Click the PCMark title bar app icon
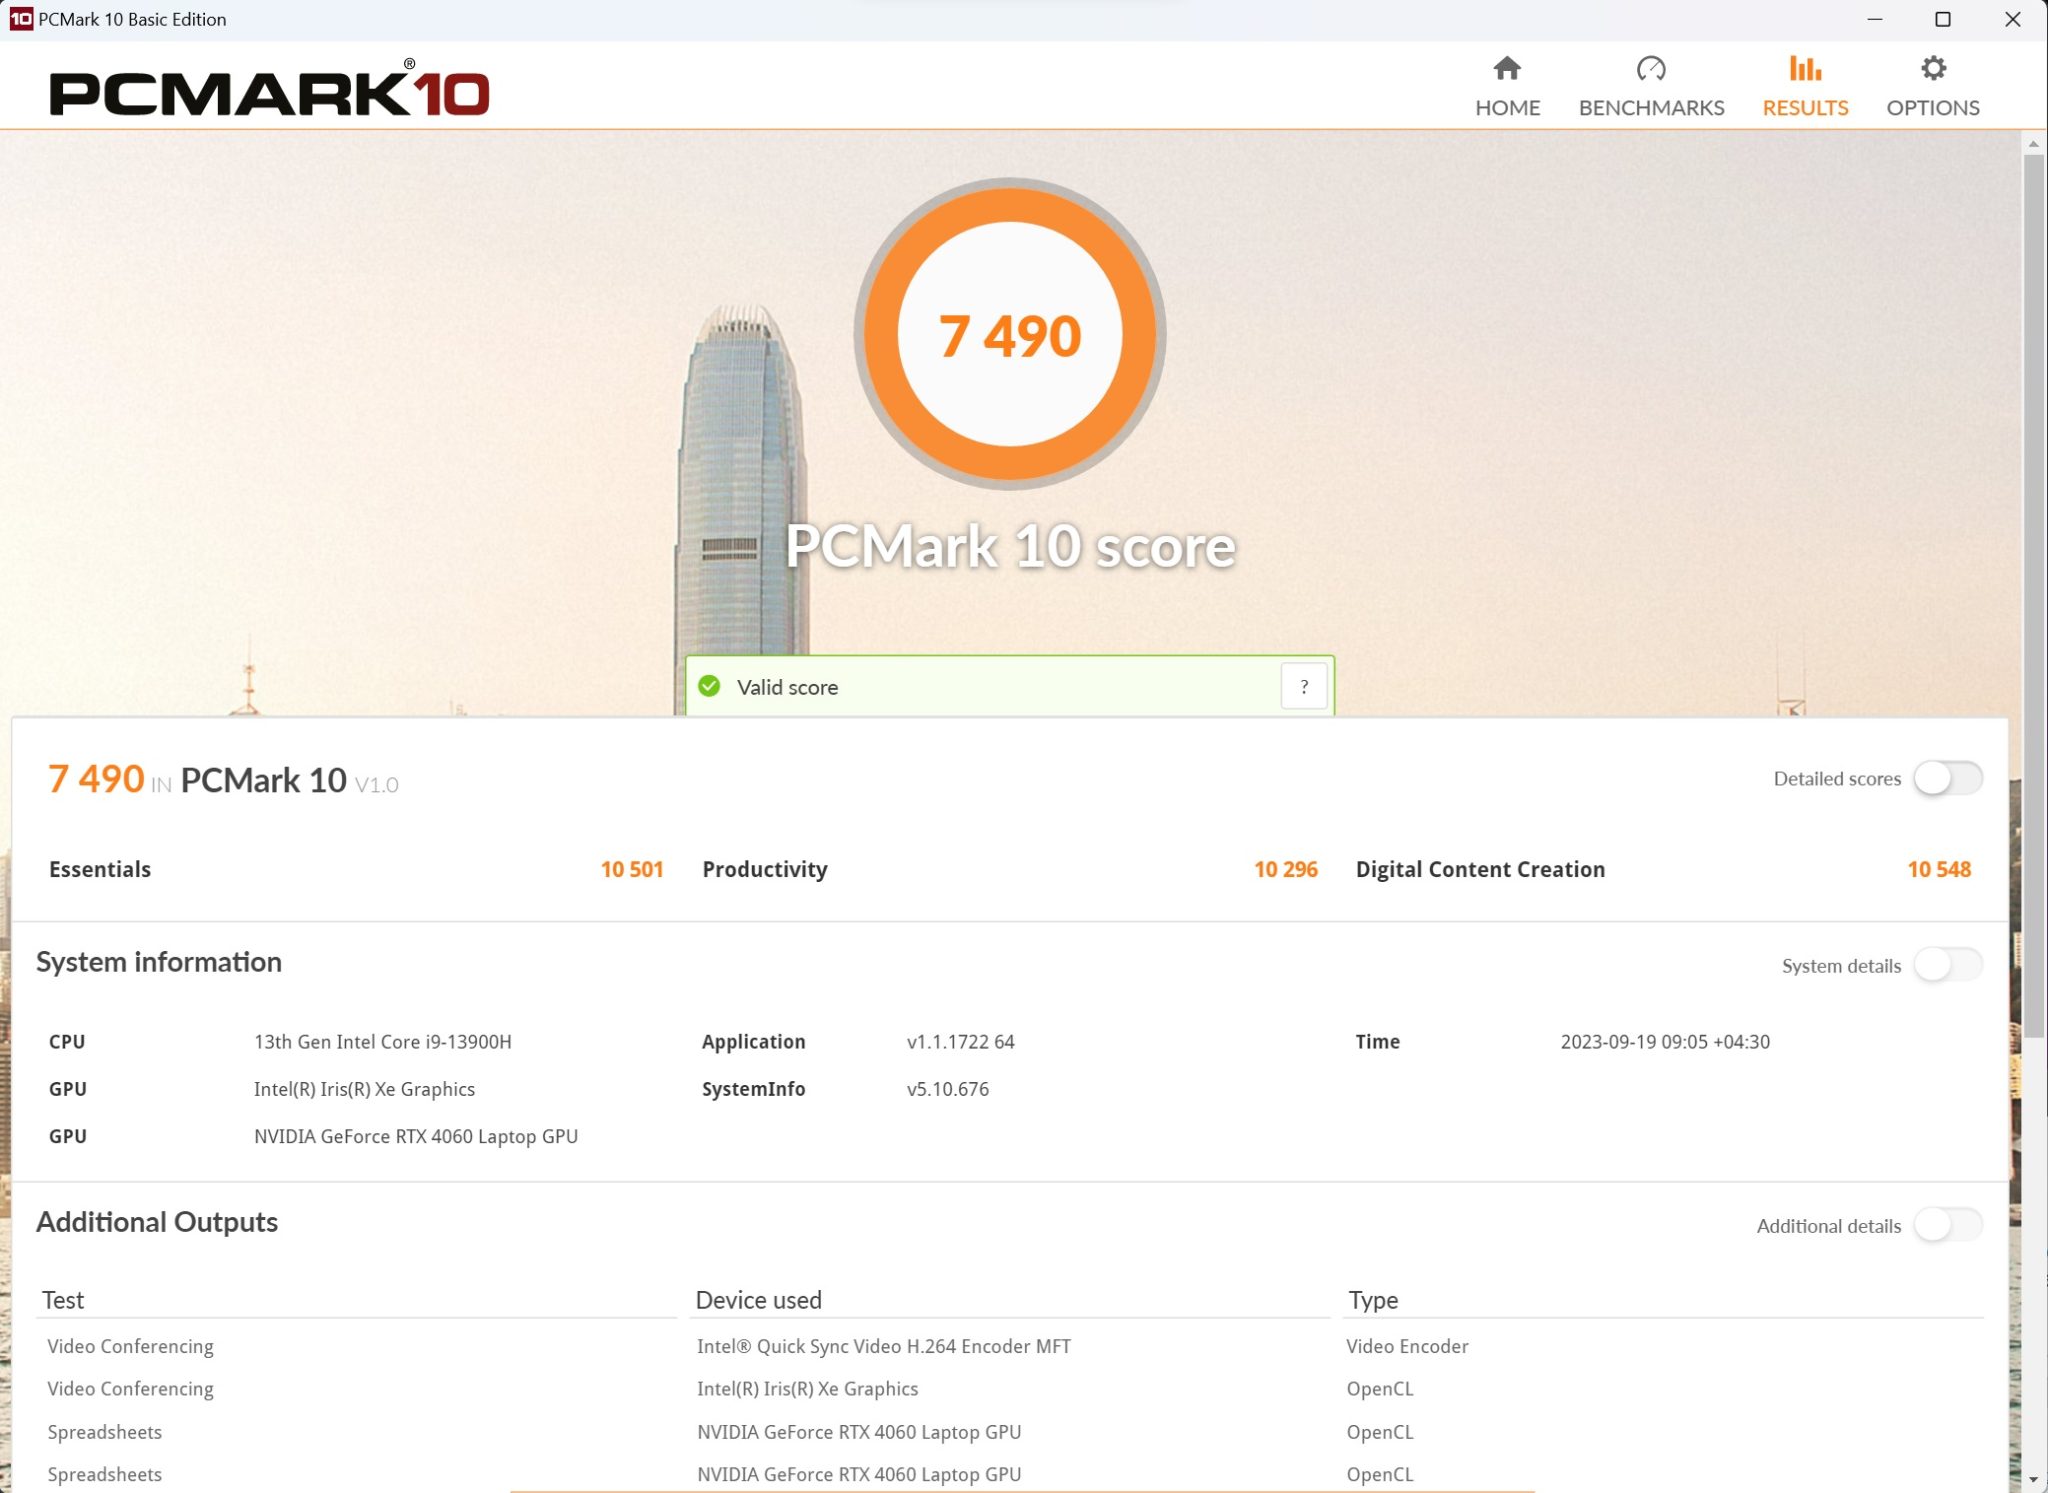The width and height of the screenshot is (2048, 1493). click(20, 19)
